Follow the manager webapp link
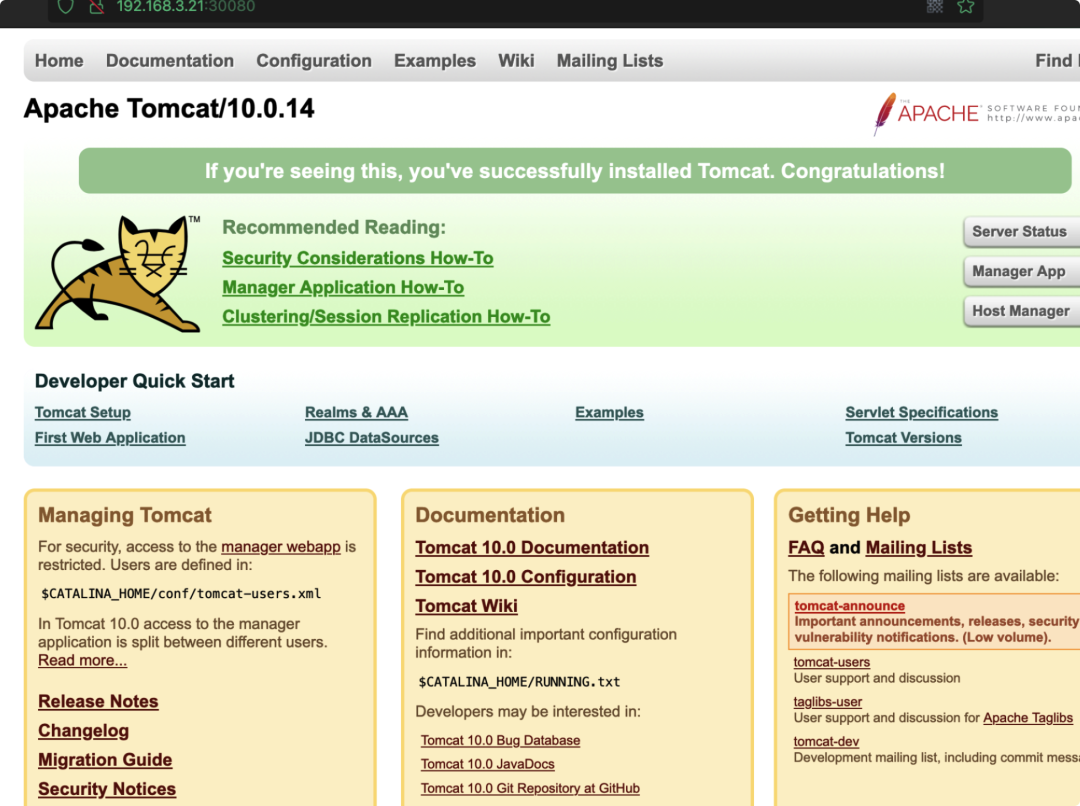Image resolution: width=1080 pixels, height=806 pixels. 281,547
